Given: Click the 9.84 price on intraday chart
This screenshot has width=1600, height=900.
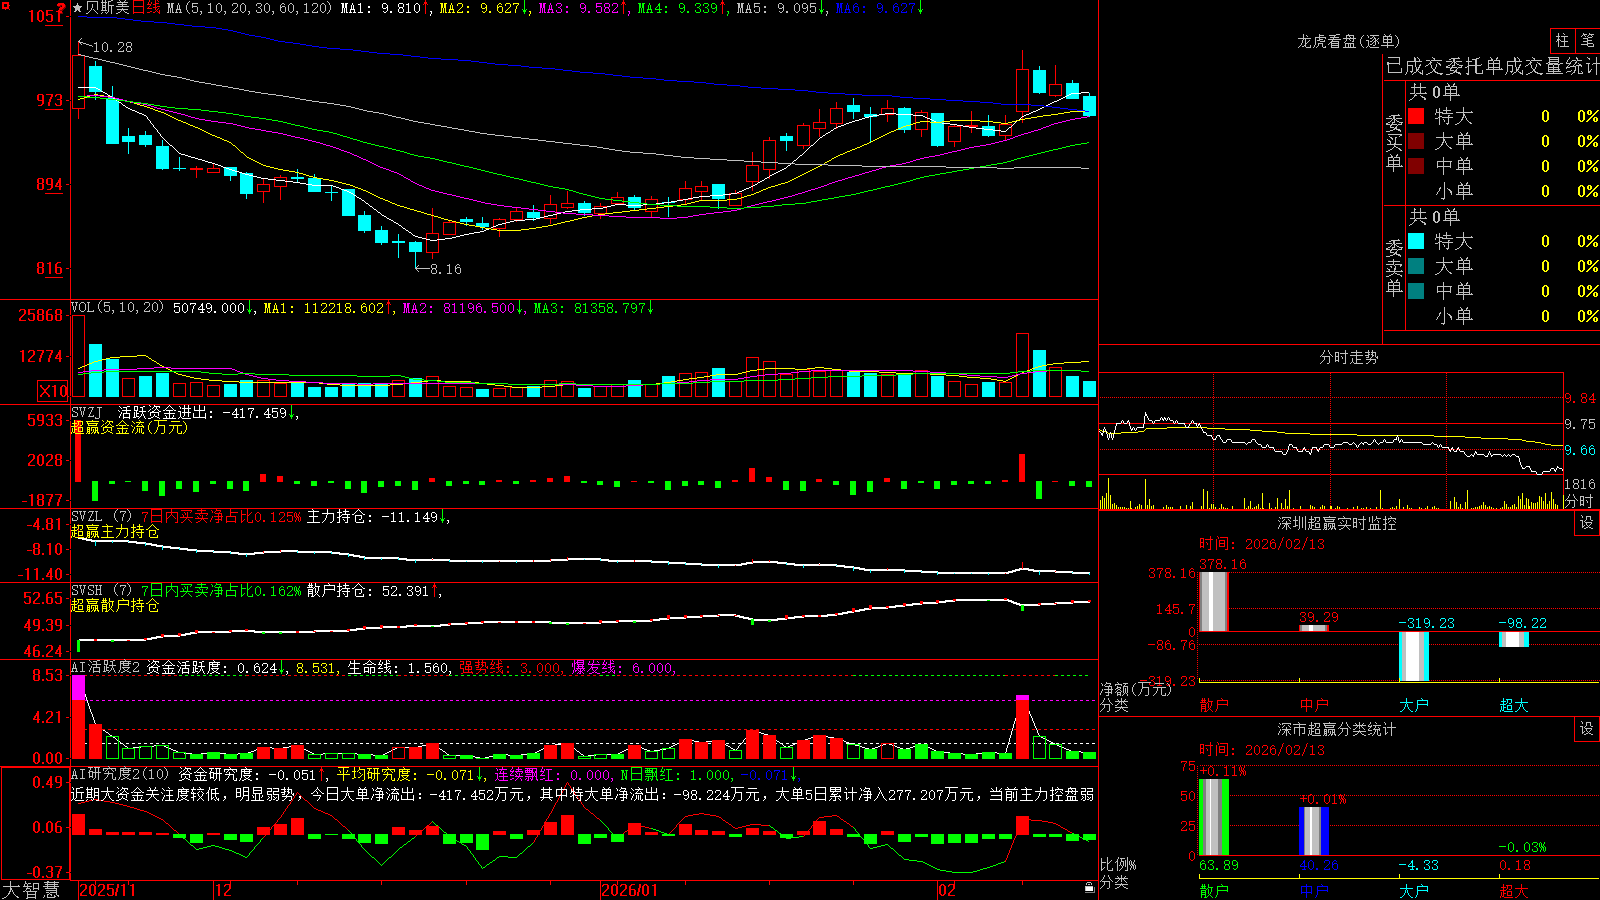Looking at the screenshot, I should coord(1580,398).
